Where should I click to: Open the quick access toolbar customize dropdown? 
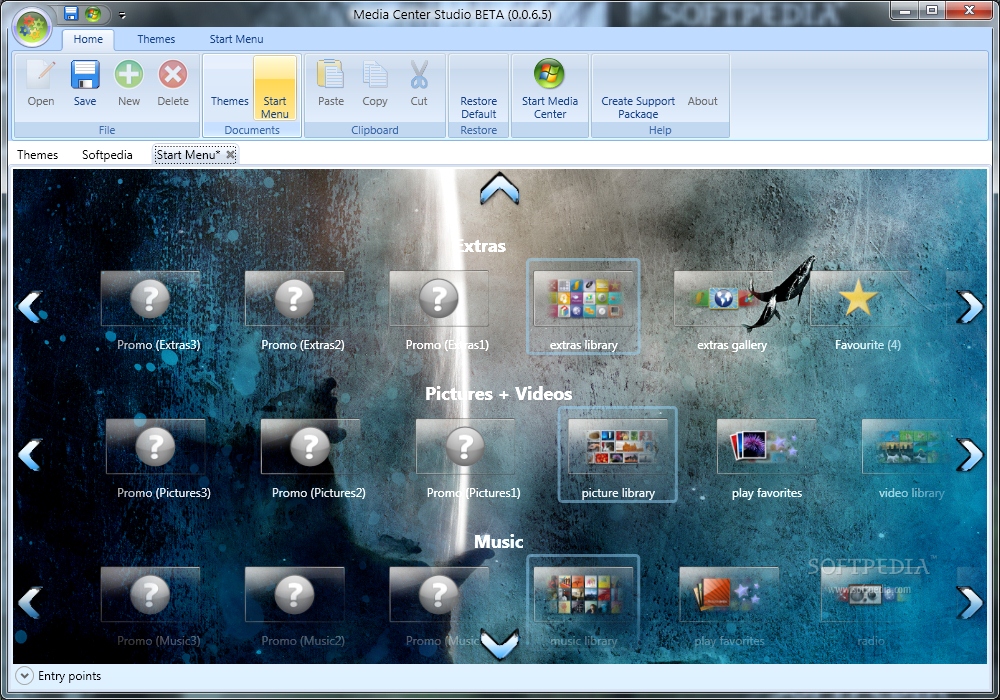pyautogui.click(x=122, y=15)
